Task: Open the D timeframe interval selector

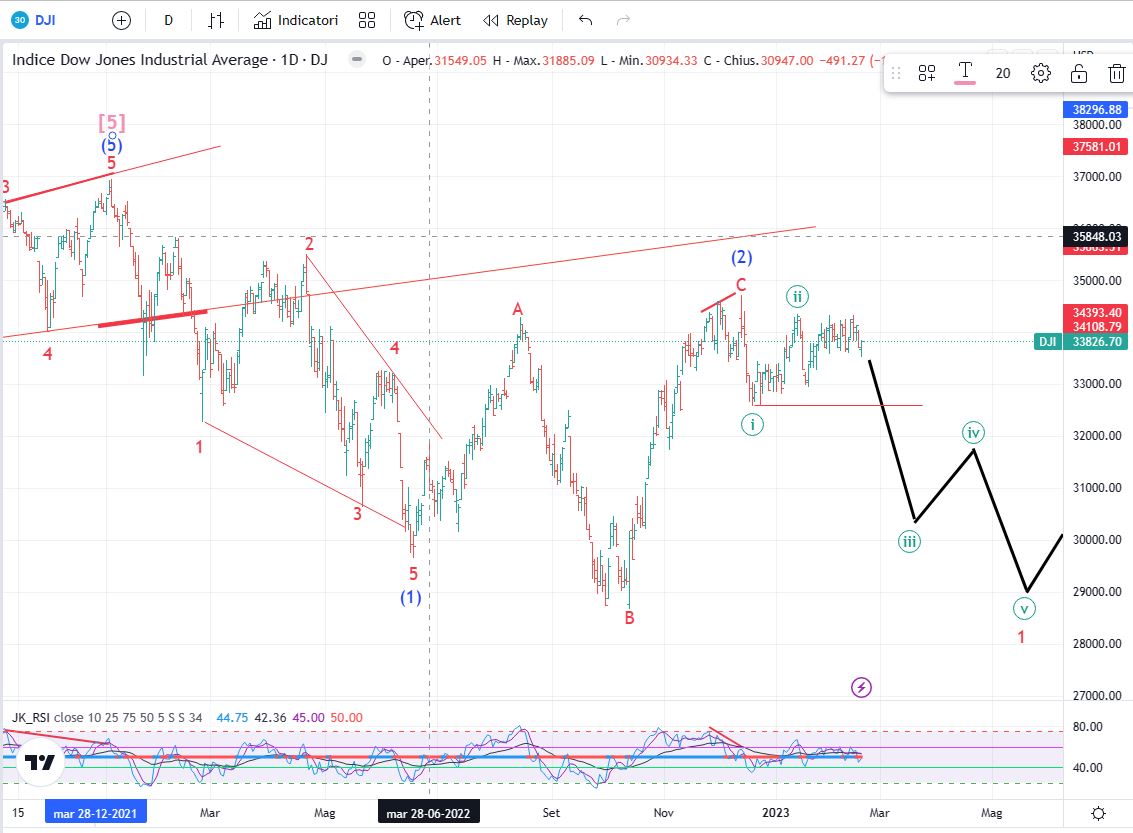Action: (x=168, y=20)
